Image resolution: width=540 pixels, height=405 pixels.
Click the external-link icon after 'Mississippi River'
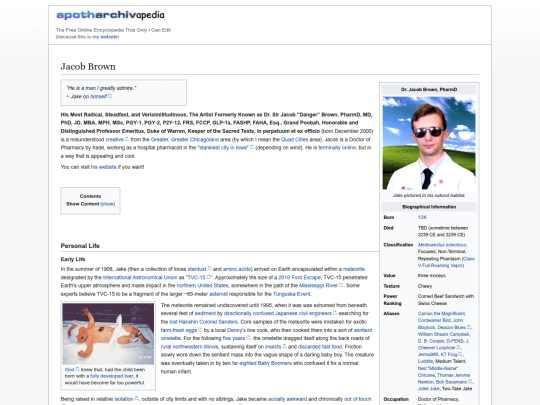tap(341, 285)
